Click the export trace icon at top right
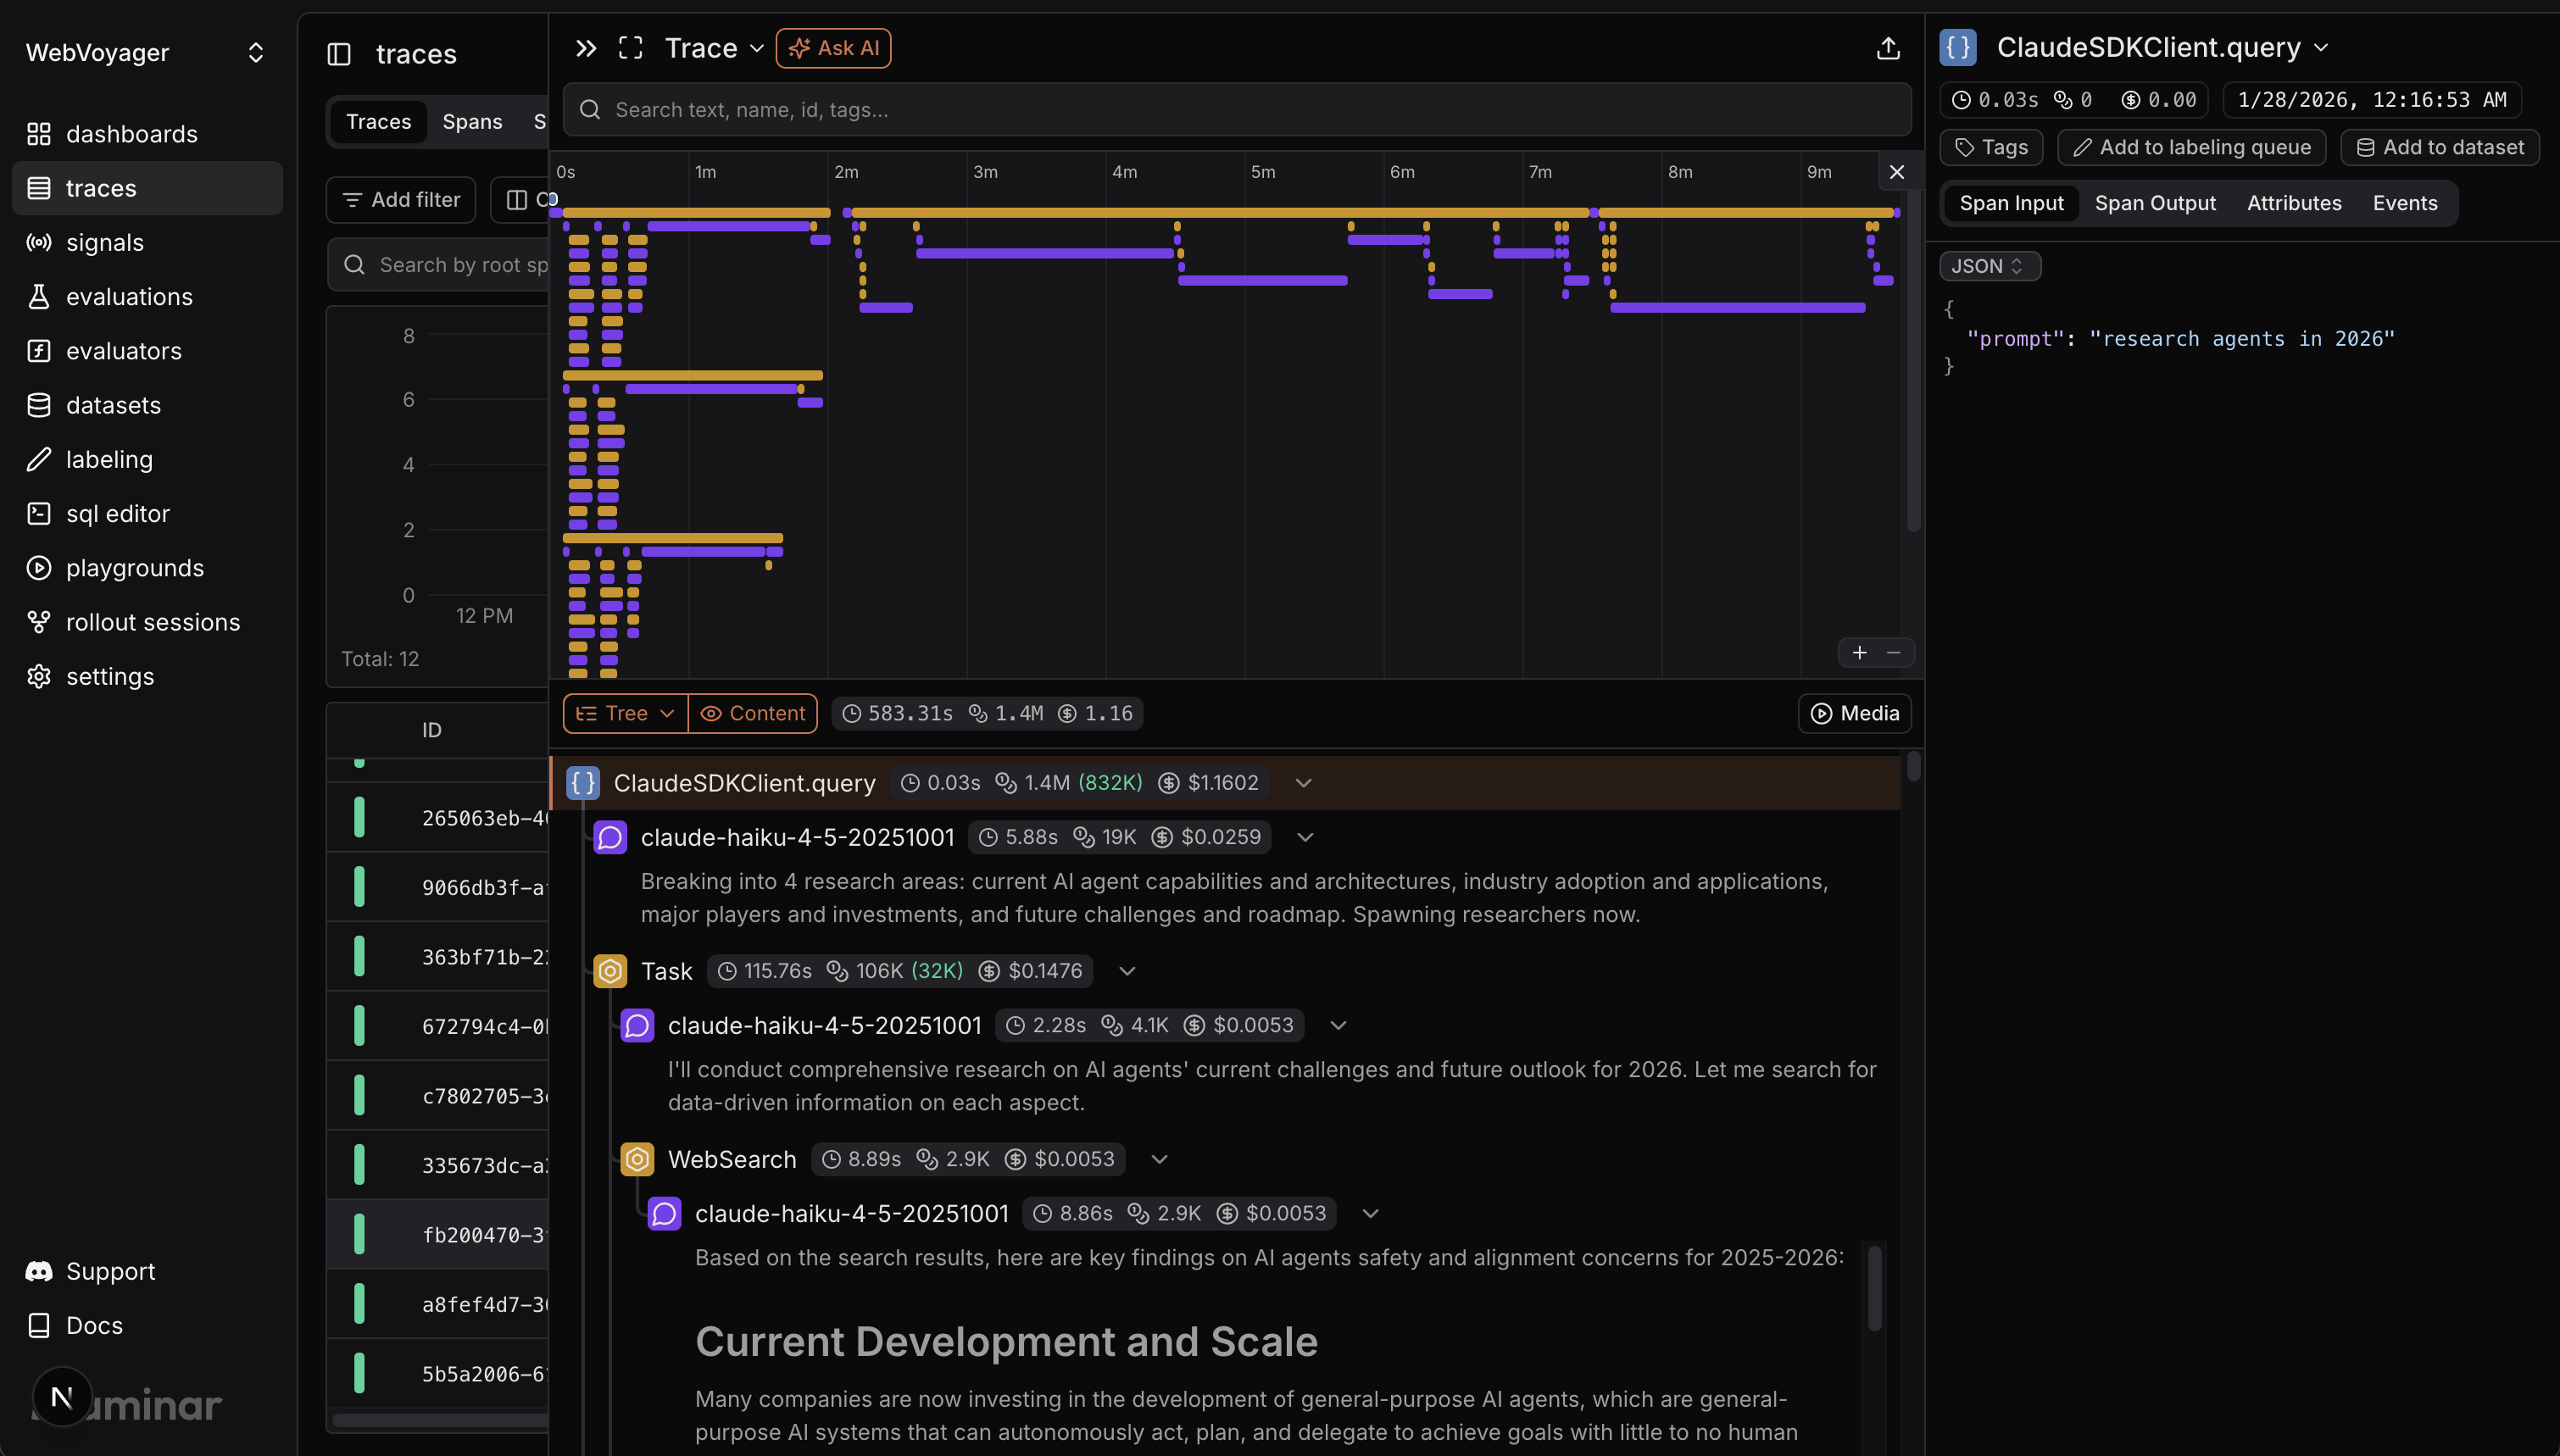The image size is (2560, 1456). coord(1887,47)
